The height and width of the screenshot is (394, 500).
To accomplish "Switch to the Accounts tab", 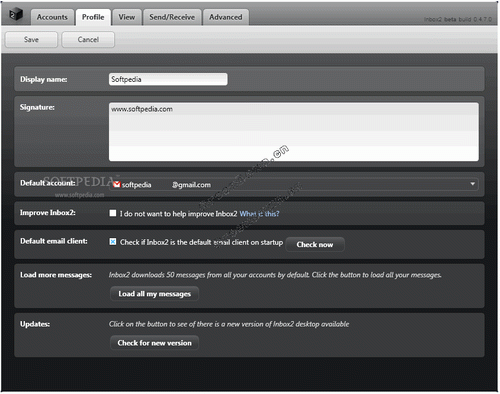I will (x=52, y=17).
